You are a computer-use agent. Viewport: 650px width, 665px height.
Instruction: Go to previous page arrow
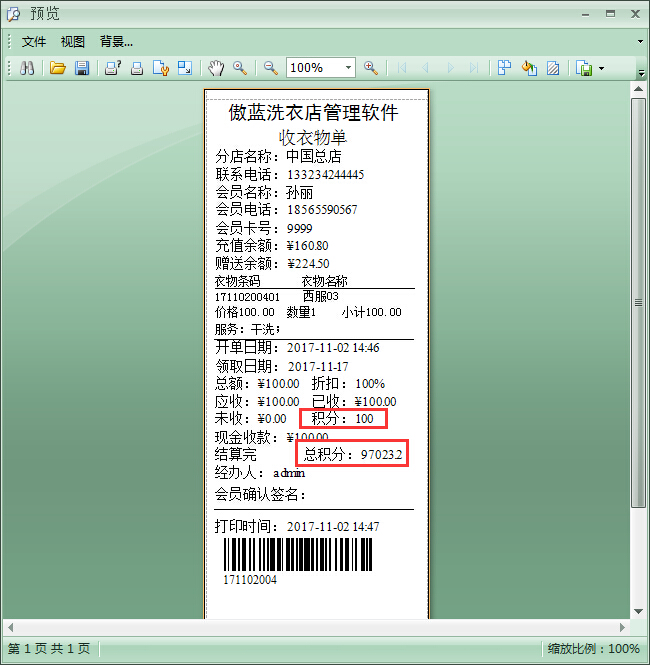click(426, 68)
